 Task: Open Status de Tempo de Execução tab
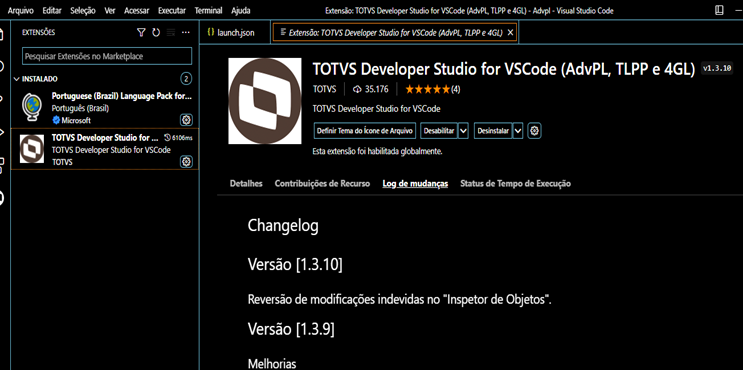[516, 184]
